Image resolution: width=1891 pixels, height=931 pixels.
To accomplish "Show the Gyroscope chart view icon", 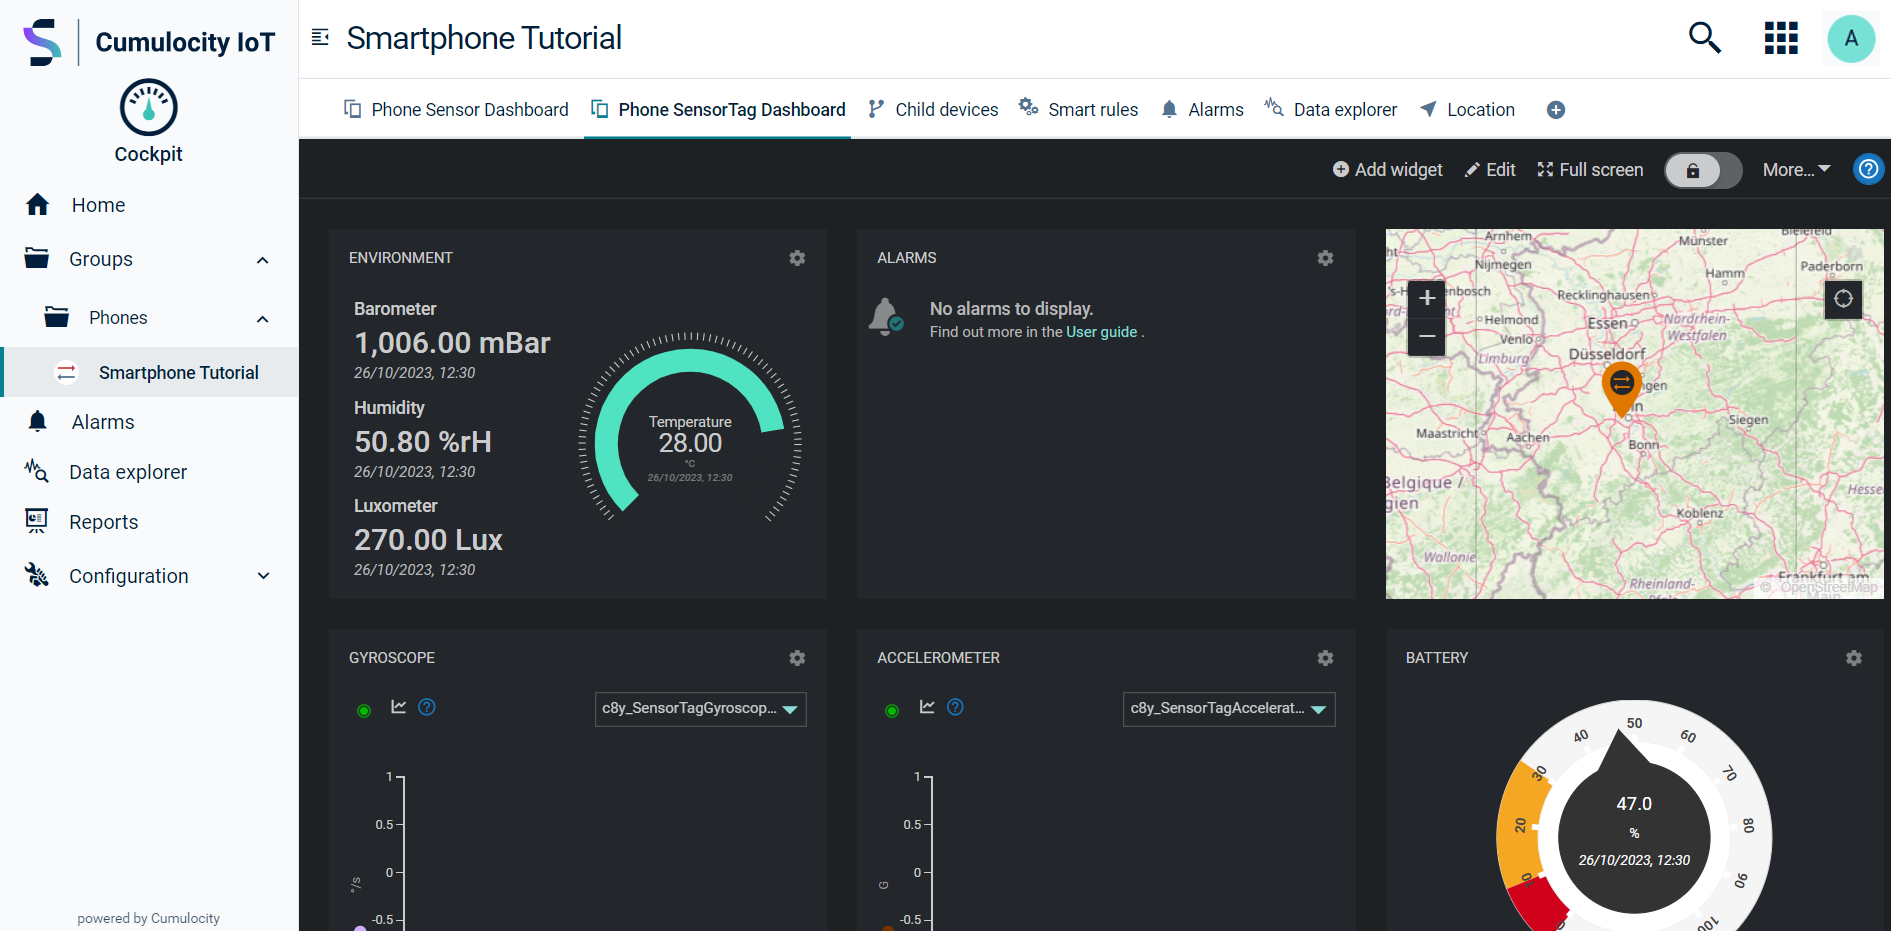I will [x=399, y=707].
